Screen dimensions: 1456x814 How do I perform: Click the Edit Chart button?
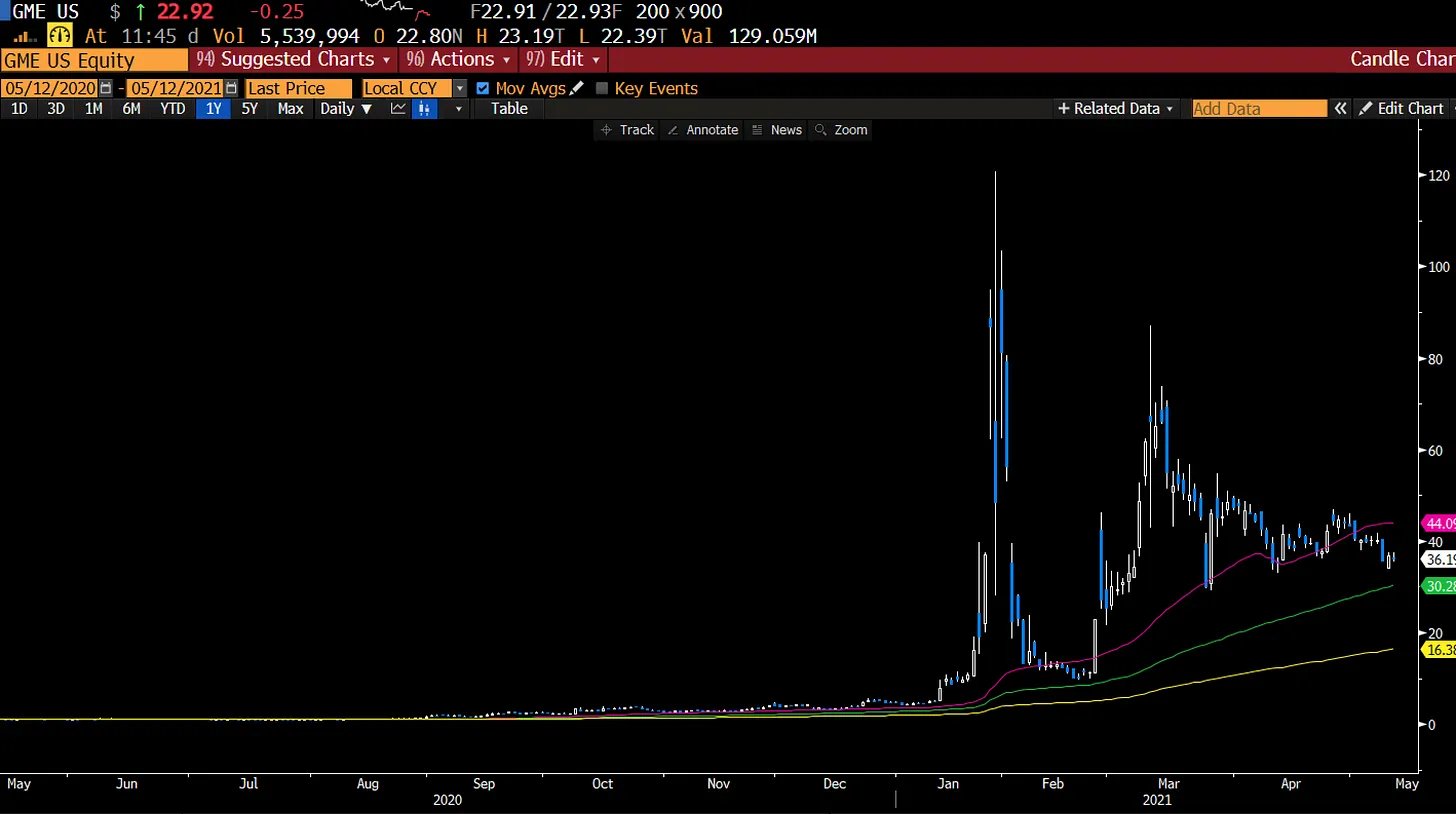1402,108
